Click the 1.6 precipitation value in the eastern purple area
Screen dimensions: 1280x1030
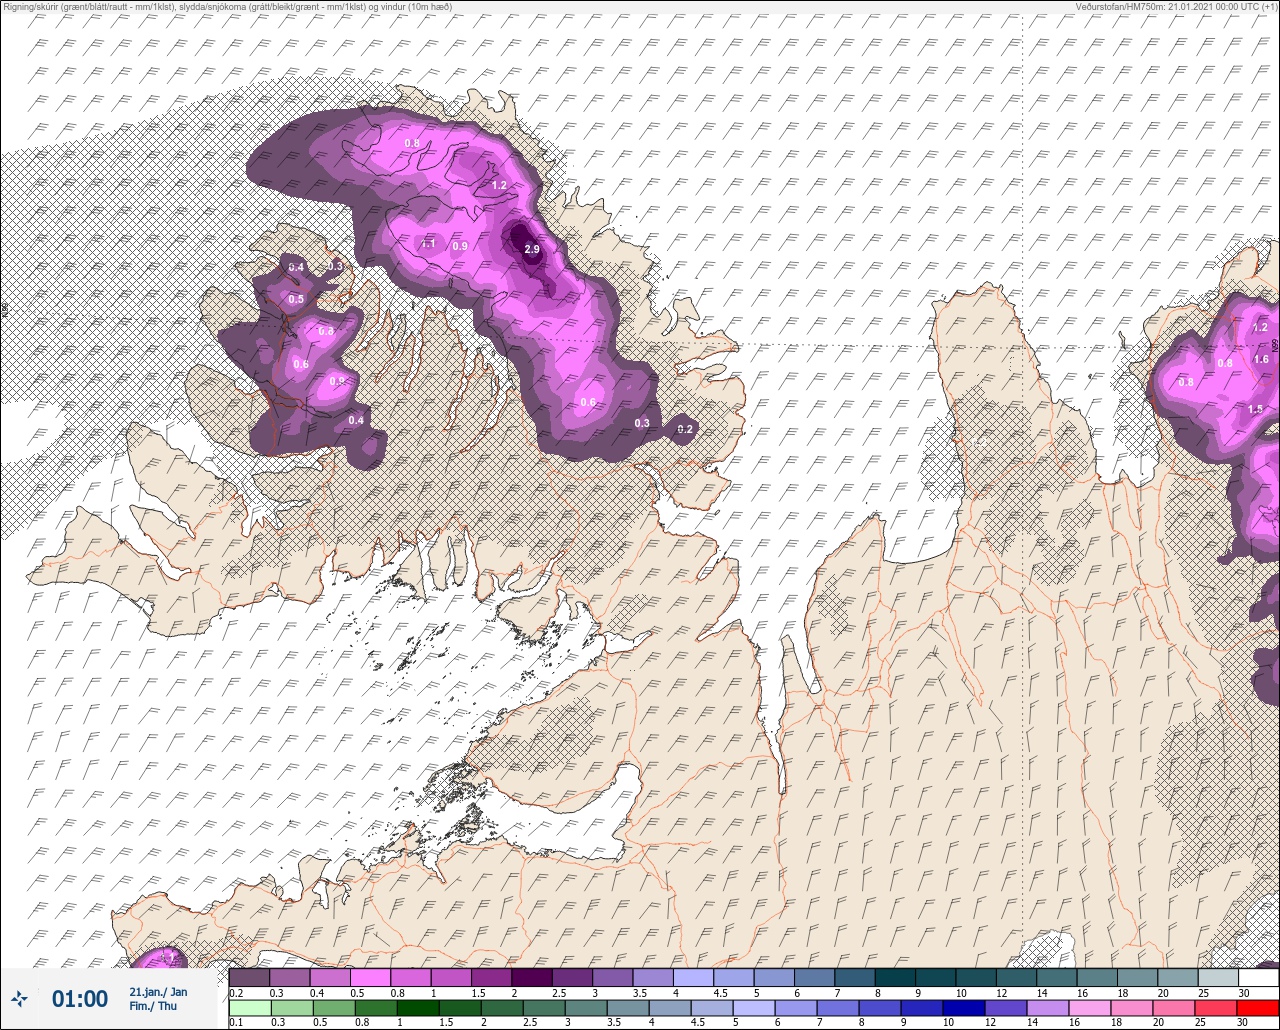click(x=1261, y=359)
